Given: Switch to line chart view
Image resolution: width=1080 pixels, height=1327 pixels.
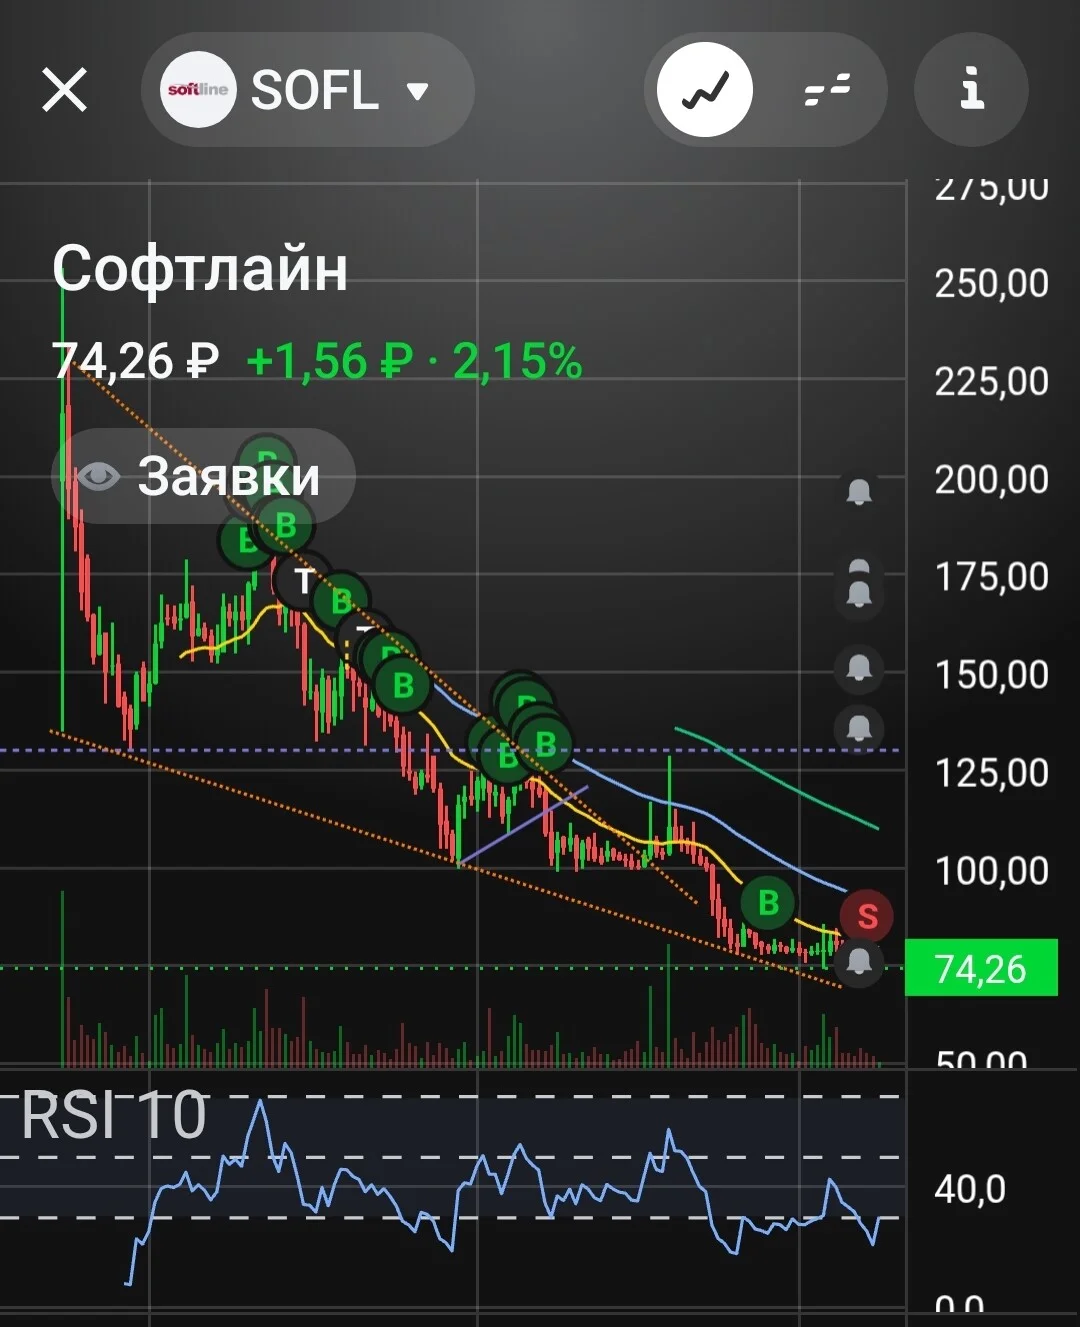Looking at the screenshot, I should tap(705, 90).
